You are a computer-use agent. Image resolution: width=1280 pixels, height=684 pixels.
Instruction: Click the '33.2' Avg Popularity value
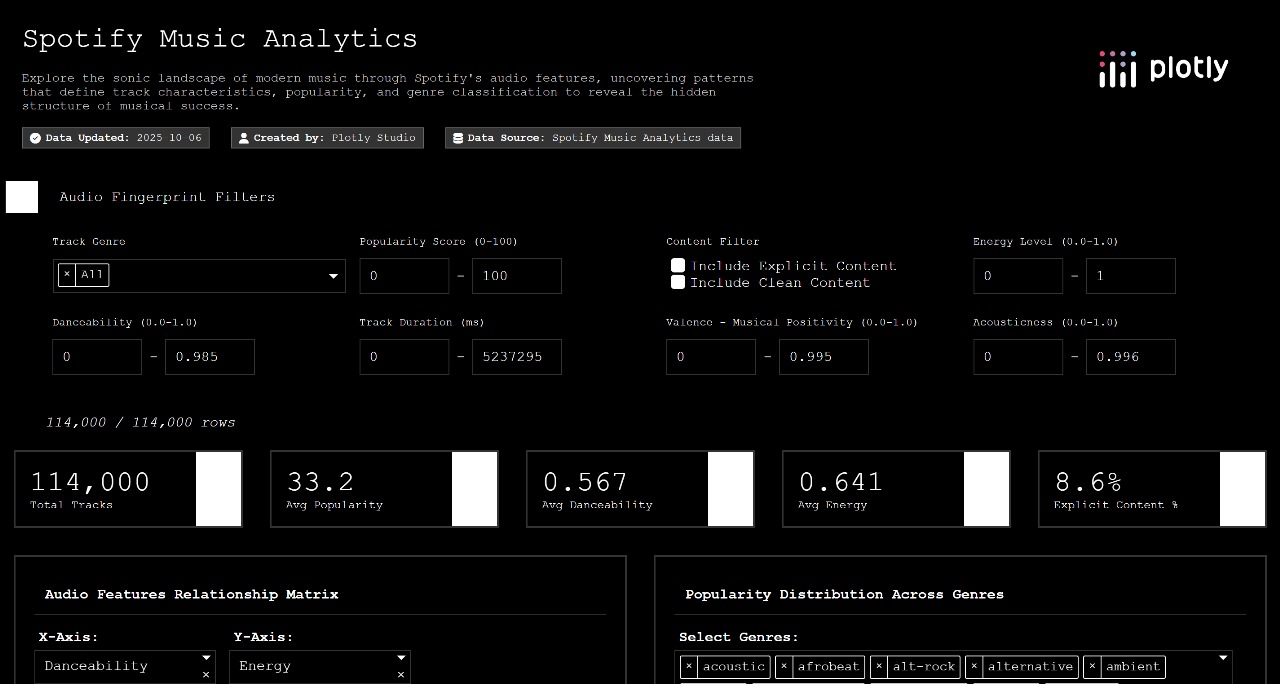coord(321,482)
